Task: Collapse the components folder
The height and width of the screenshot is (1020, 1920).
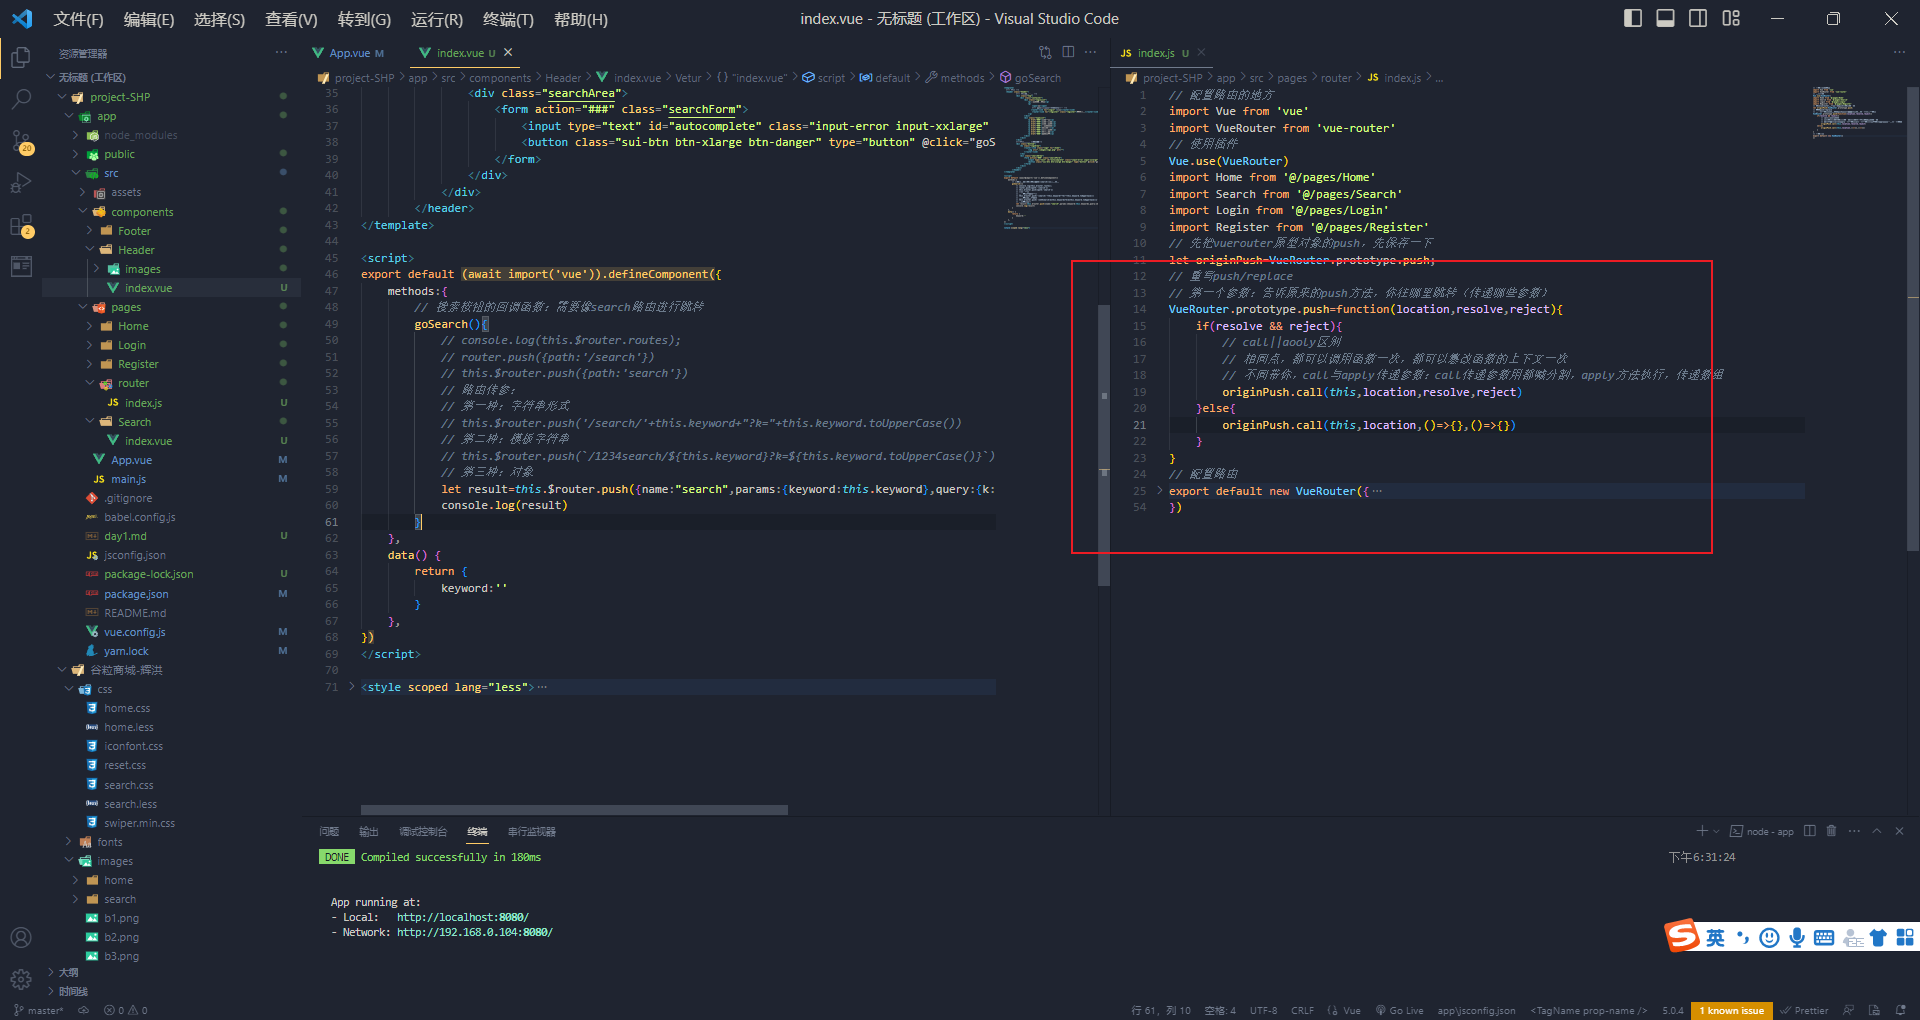Action: click(142, 212)
